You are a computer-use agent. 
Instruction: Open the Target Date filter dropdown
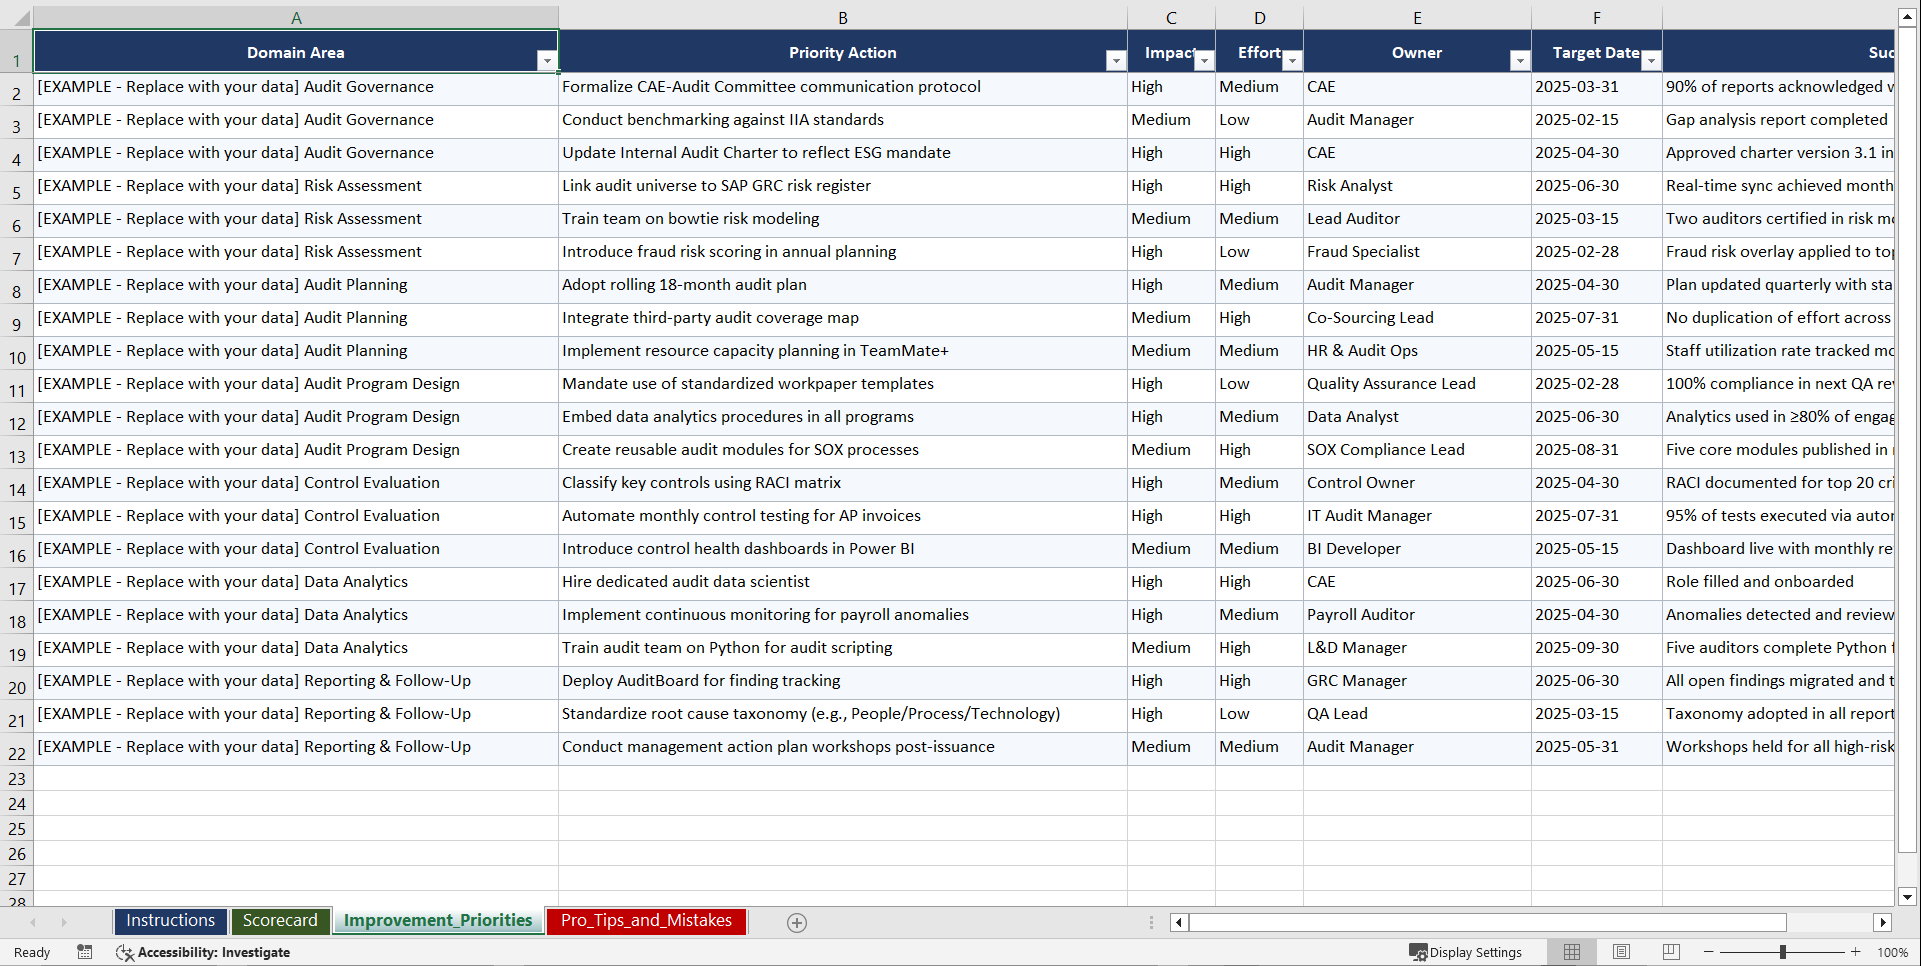[x=1649, y=60]
